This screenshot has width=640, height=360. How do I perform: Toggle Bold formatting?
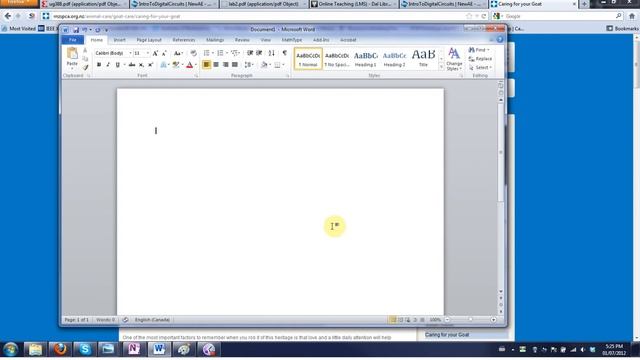tap(99, 65)
